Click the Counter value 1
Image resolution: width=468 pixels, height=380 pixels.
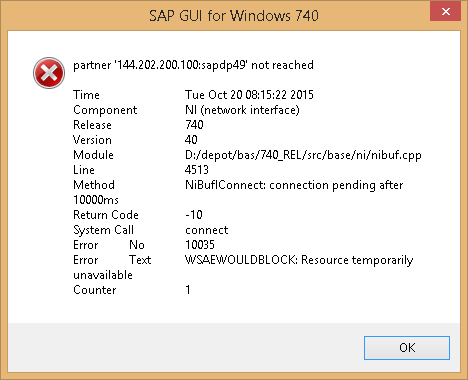188,290
